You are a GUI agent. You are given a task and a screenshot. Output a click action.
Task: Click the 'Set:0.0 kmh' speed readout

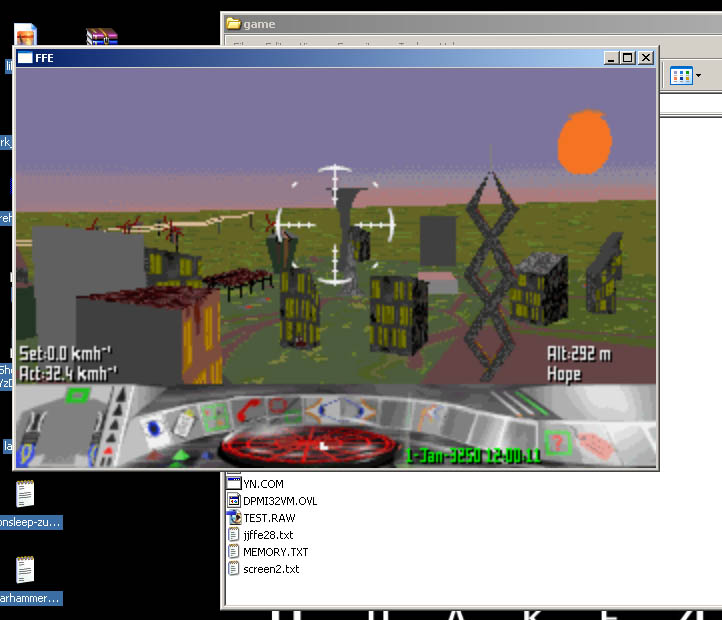[64, 354]
